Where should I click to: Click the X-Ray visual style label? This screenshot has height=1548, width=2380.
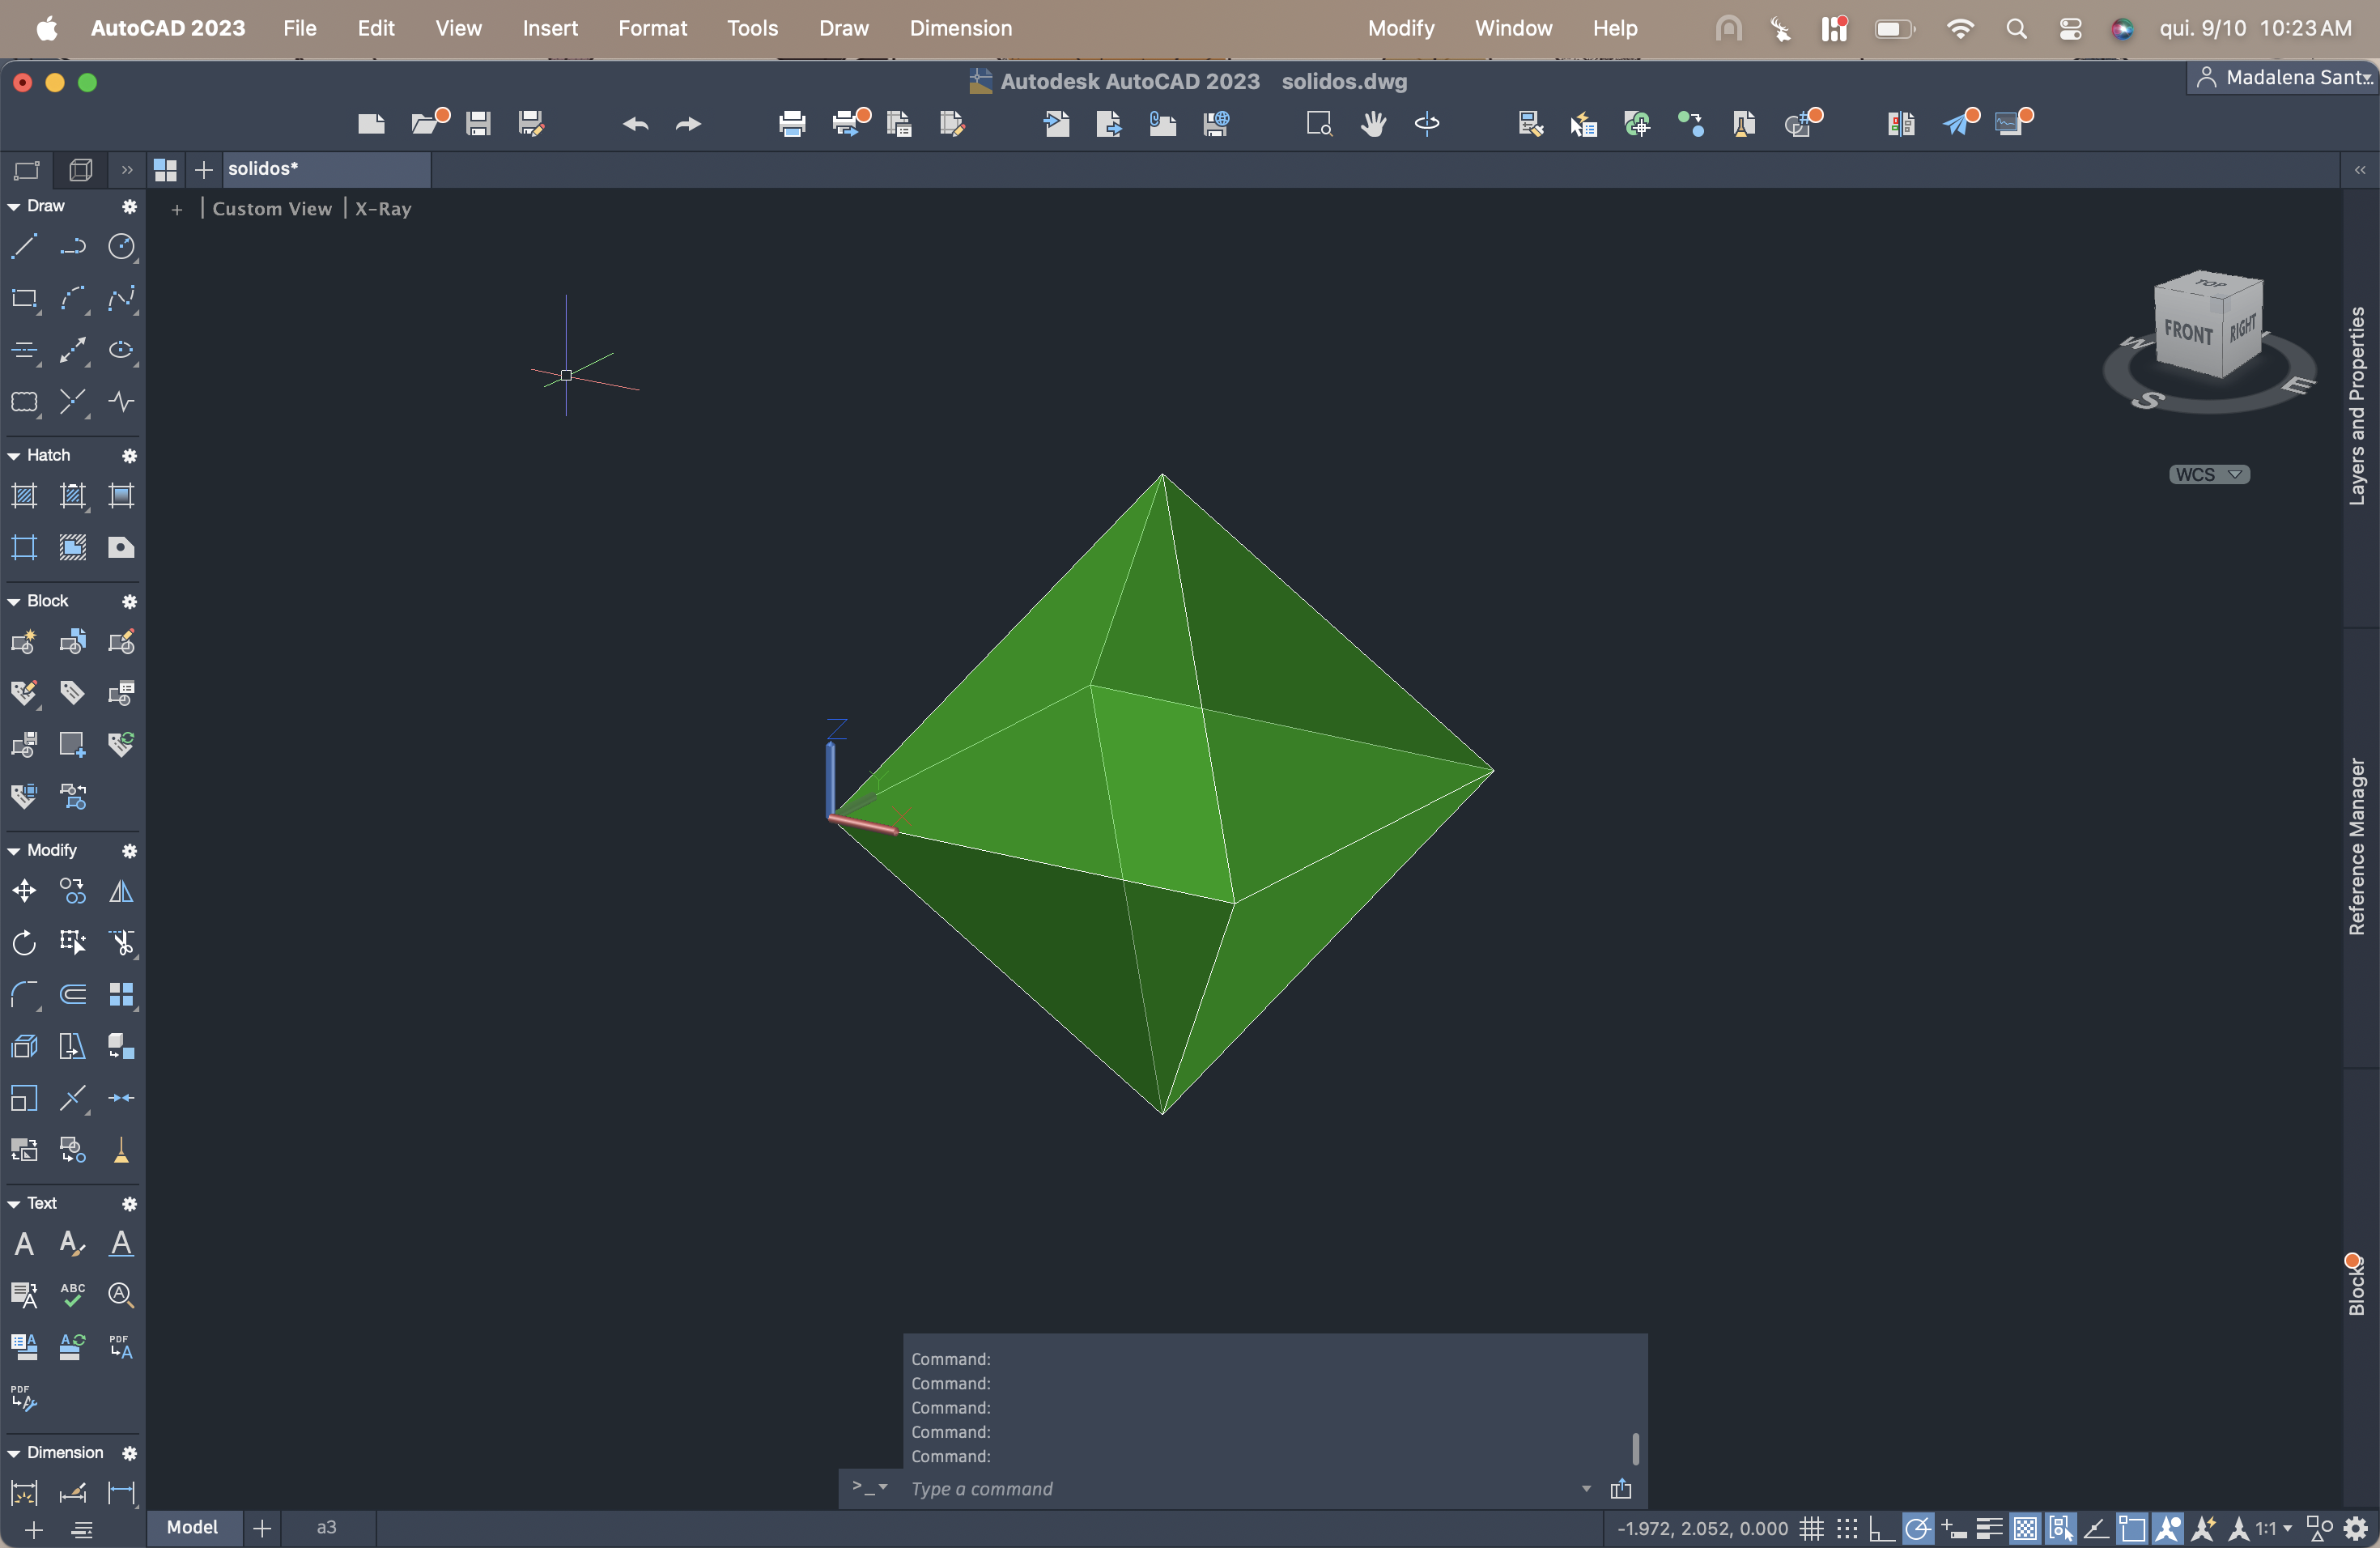coord(383,208)
